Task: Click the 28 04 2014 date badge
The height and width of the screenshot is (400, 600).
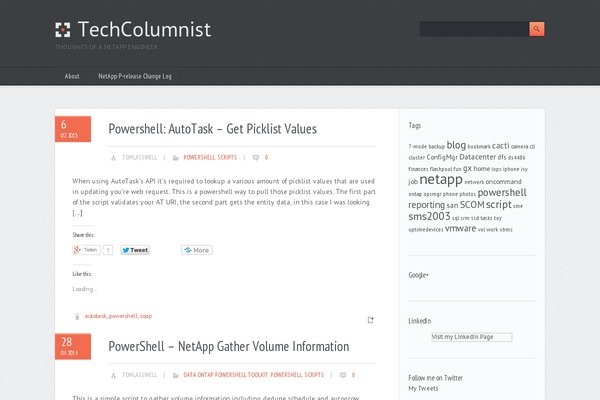Action: click(x=73, y=346)
